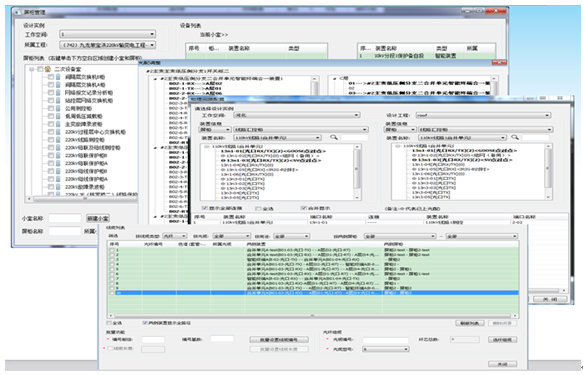Click the 小室名称 input field
Image resolution: width=583 pixels, height=375 pixels.
[x=65, y=218]
